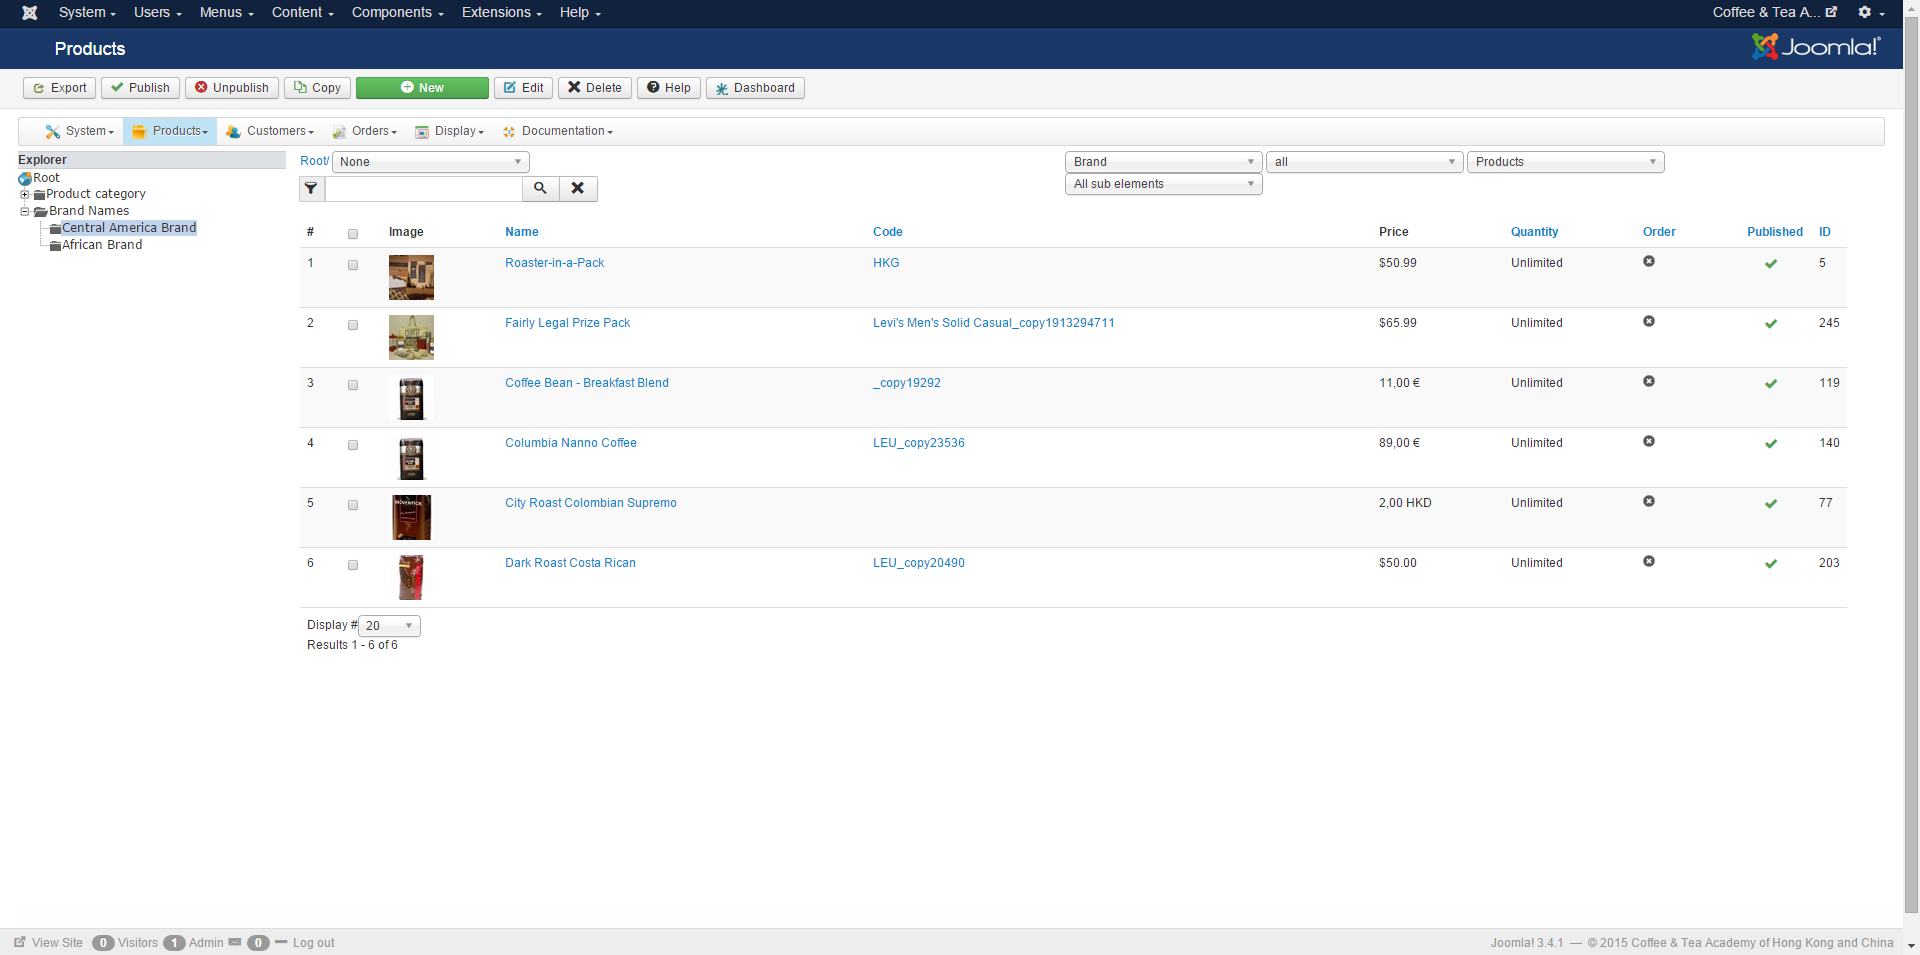Image resolution: width=1920 pixels, height=955 pixels.
Task: Click the Export button
Action: 60,88
